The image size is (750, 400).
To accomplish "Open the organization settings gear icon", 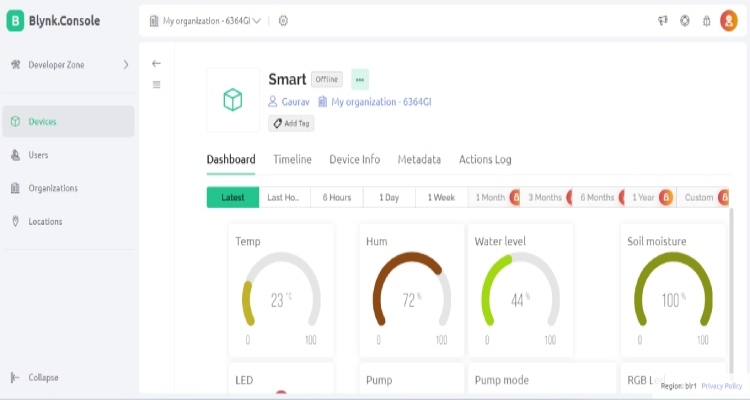I will click(283, 21).
